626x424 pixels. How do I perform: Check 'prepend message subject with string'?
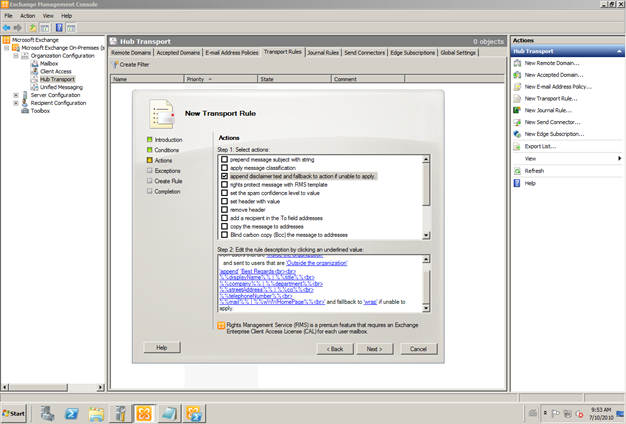224,159
